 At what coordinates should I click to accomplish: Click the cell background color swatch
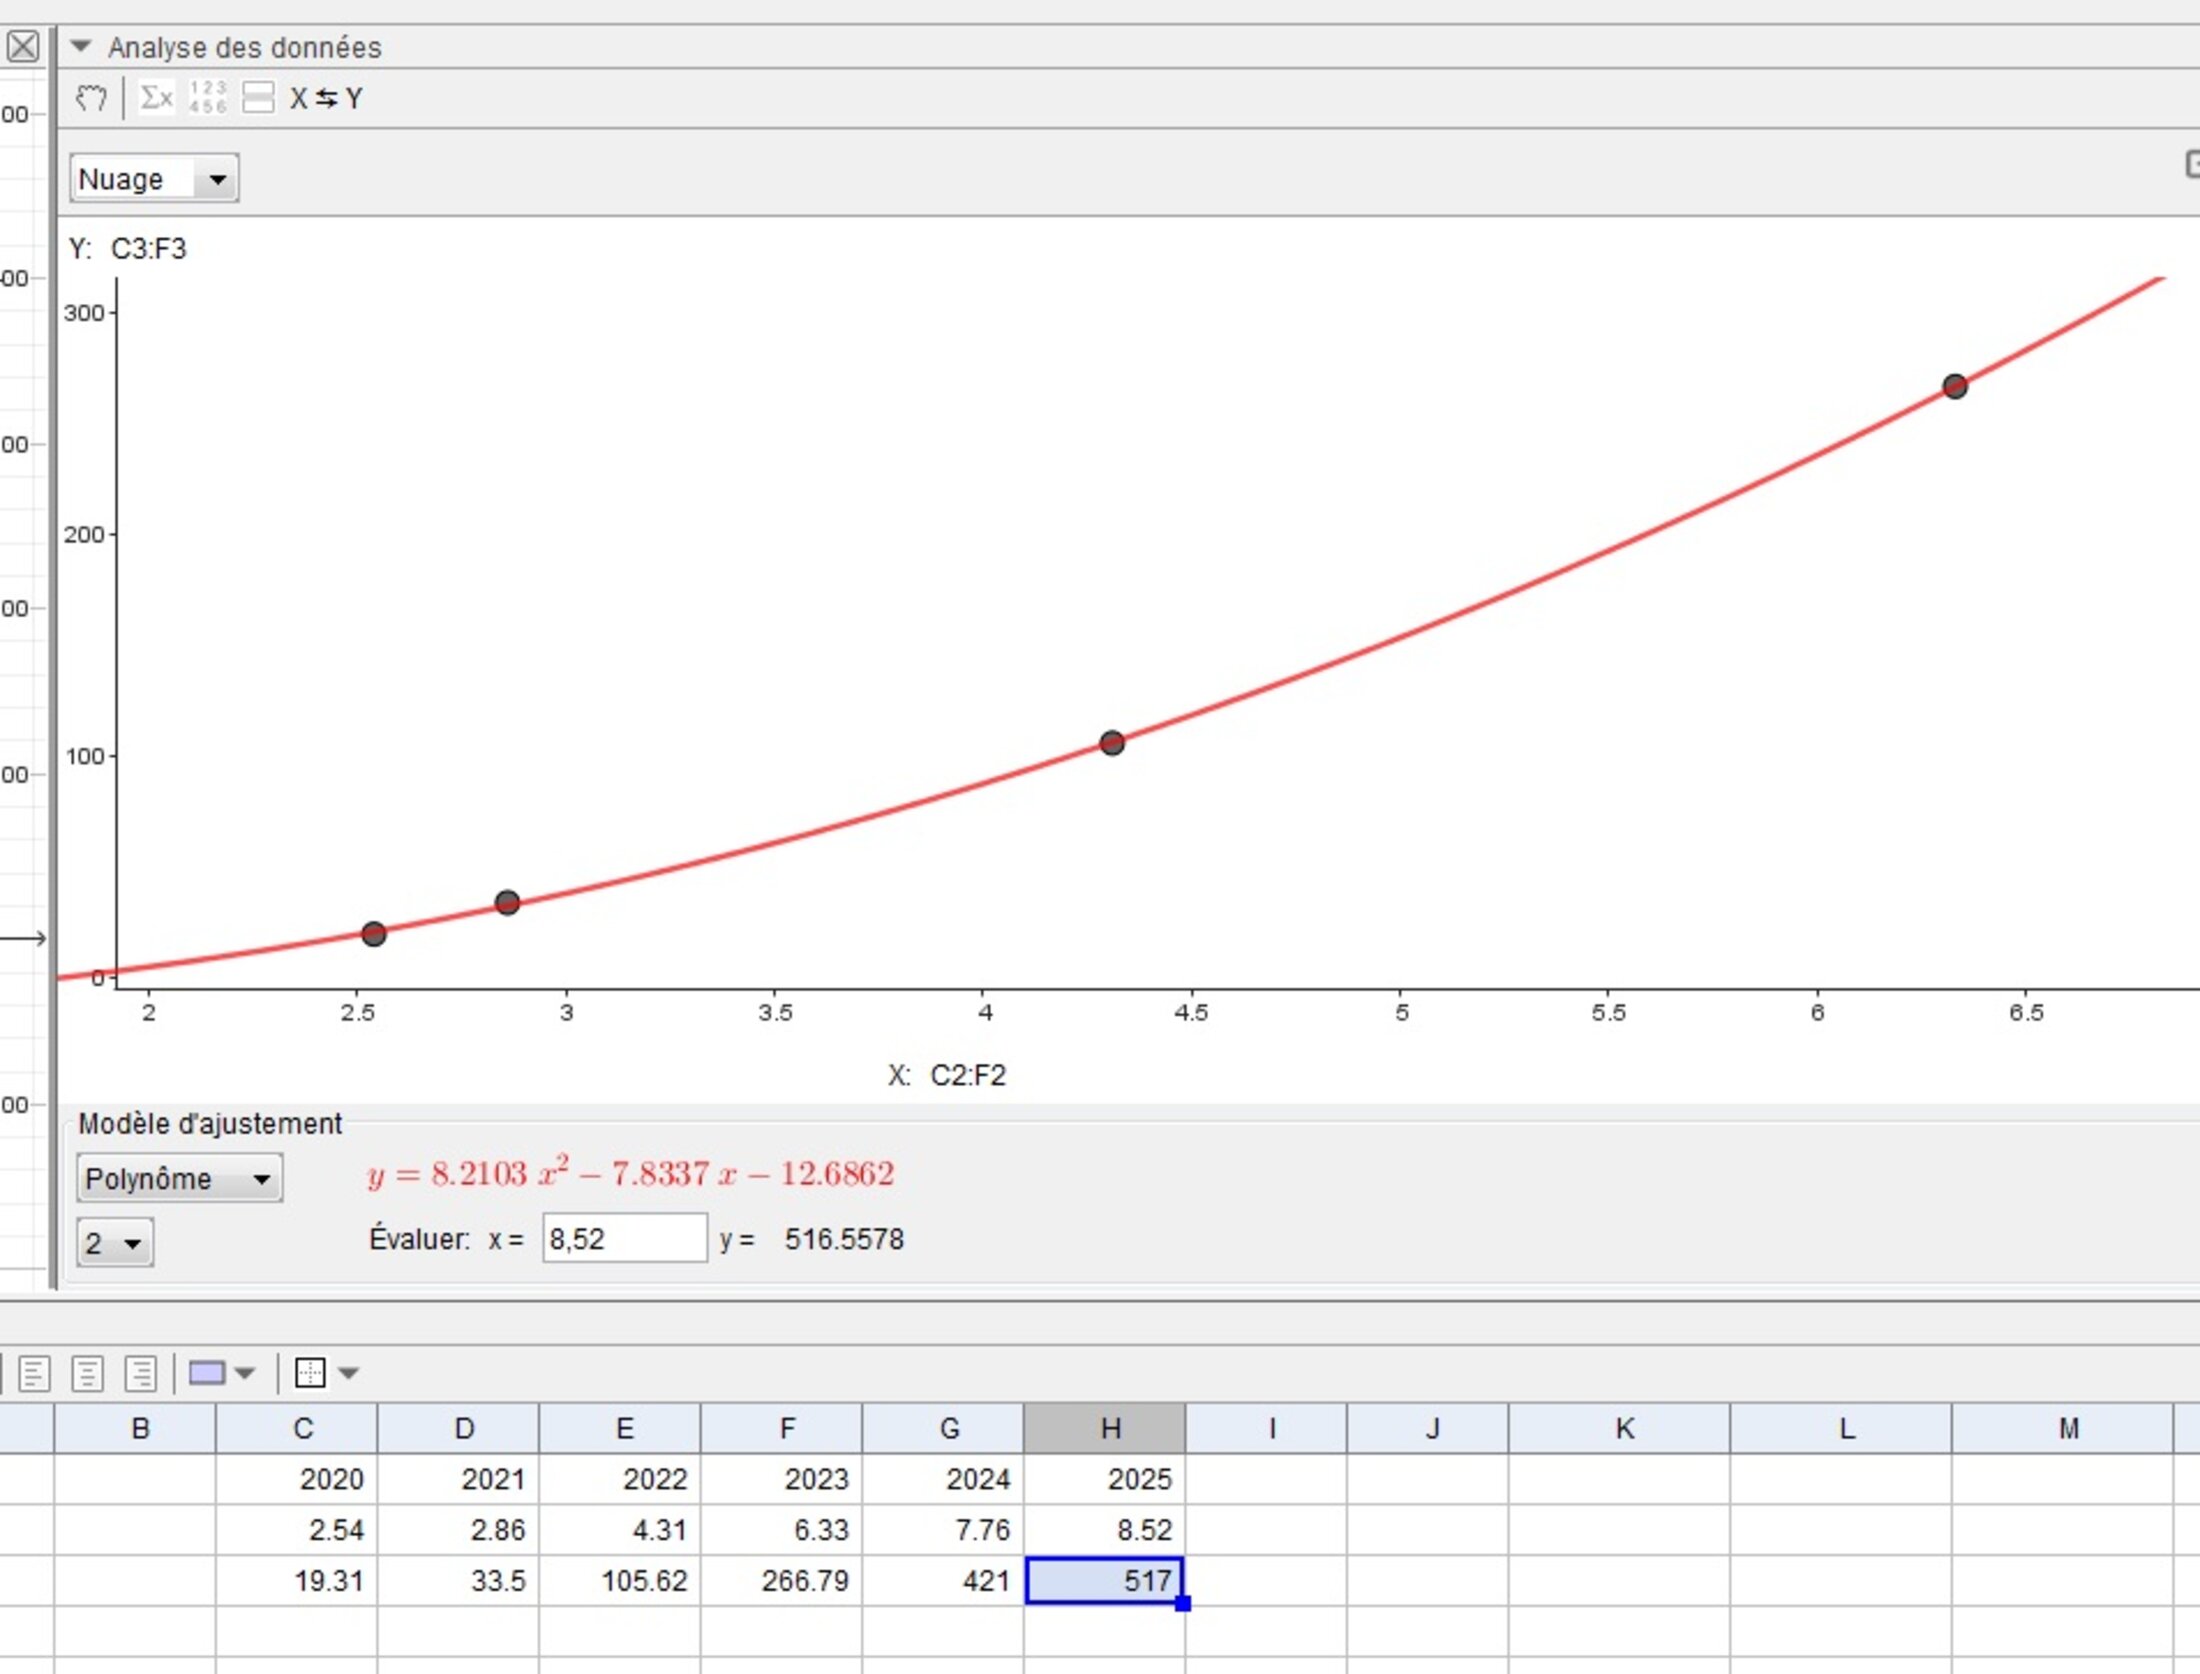point(207,1373)
